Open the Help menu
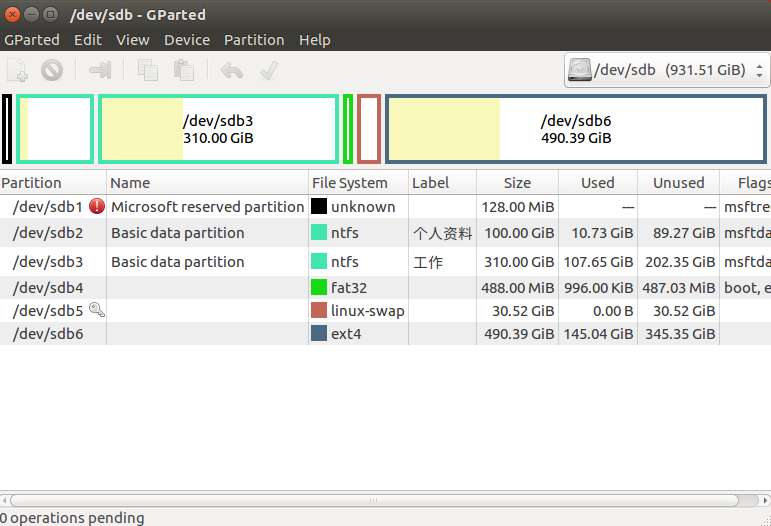This screenshot has width=771, height=526. 315,40
